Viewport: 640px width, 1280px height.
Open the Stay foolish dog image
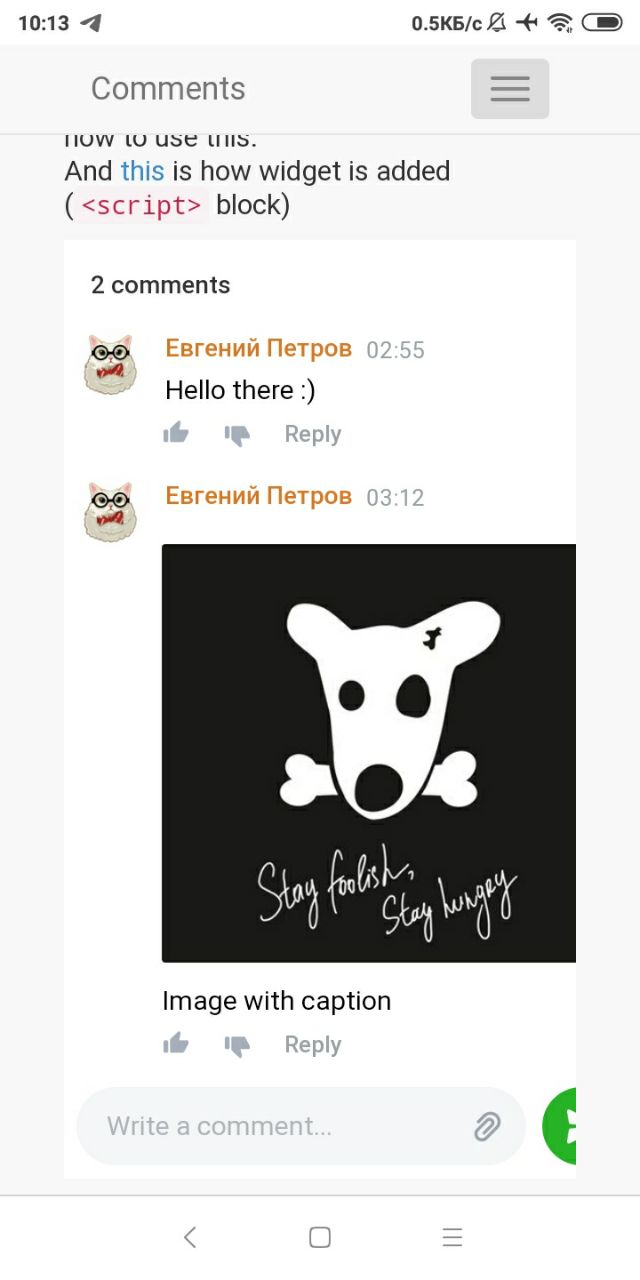click(369, 753)
